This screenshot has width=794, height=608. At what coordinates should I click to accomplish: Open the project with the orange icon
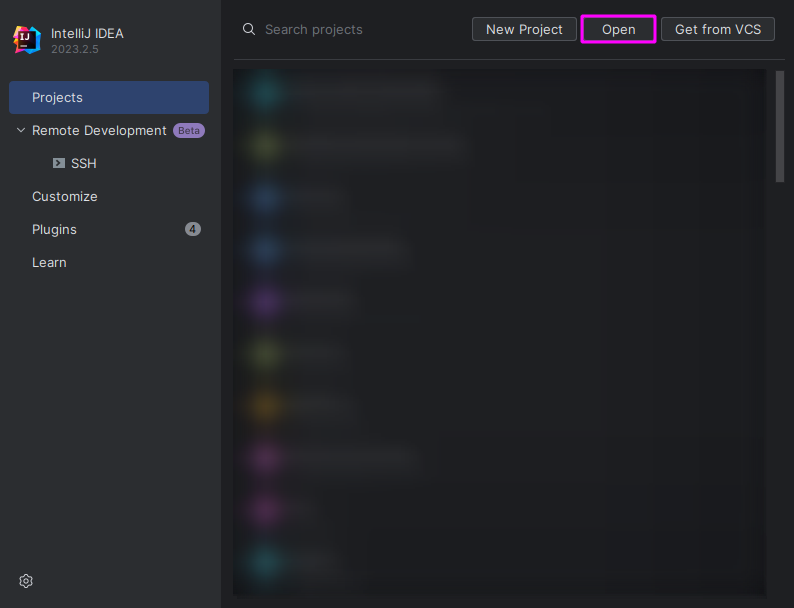click(264, 405)
